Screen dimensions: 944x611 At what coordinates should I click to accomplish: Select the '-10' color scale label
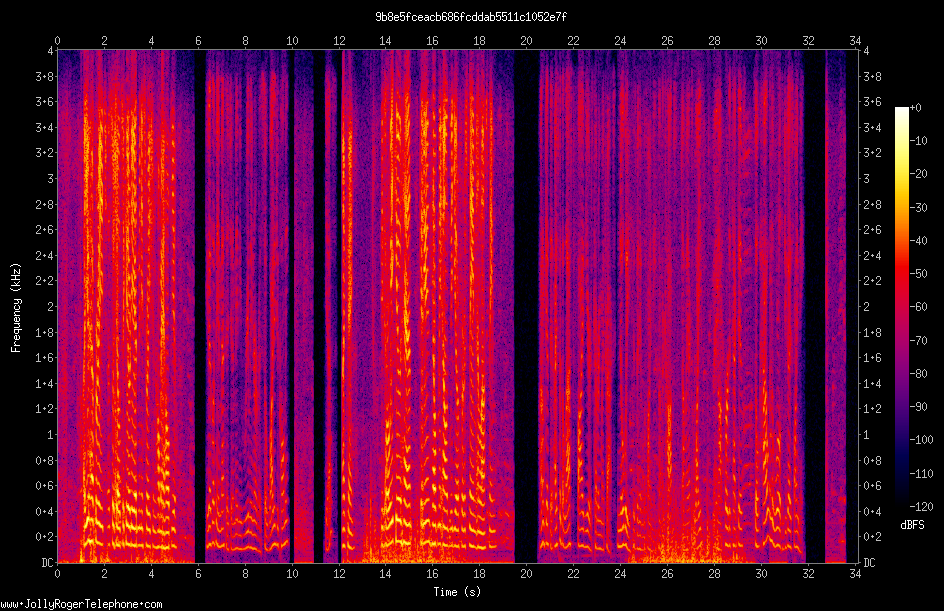[918, 141]
